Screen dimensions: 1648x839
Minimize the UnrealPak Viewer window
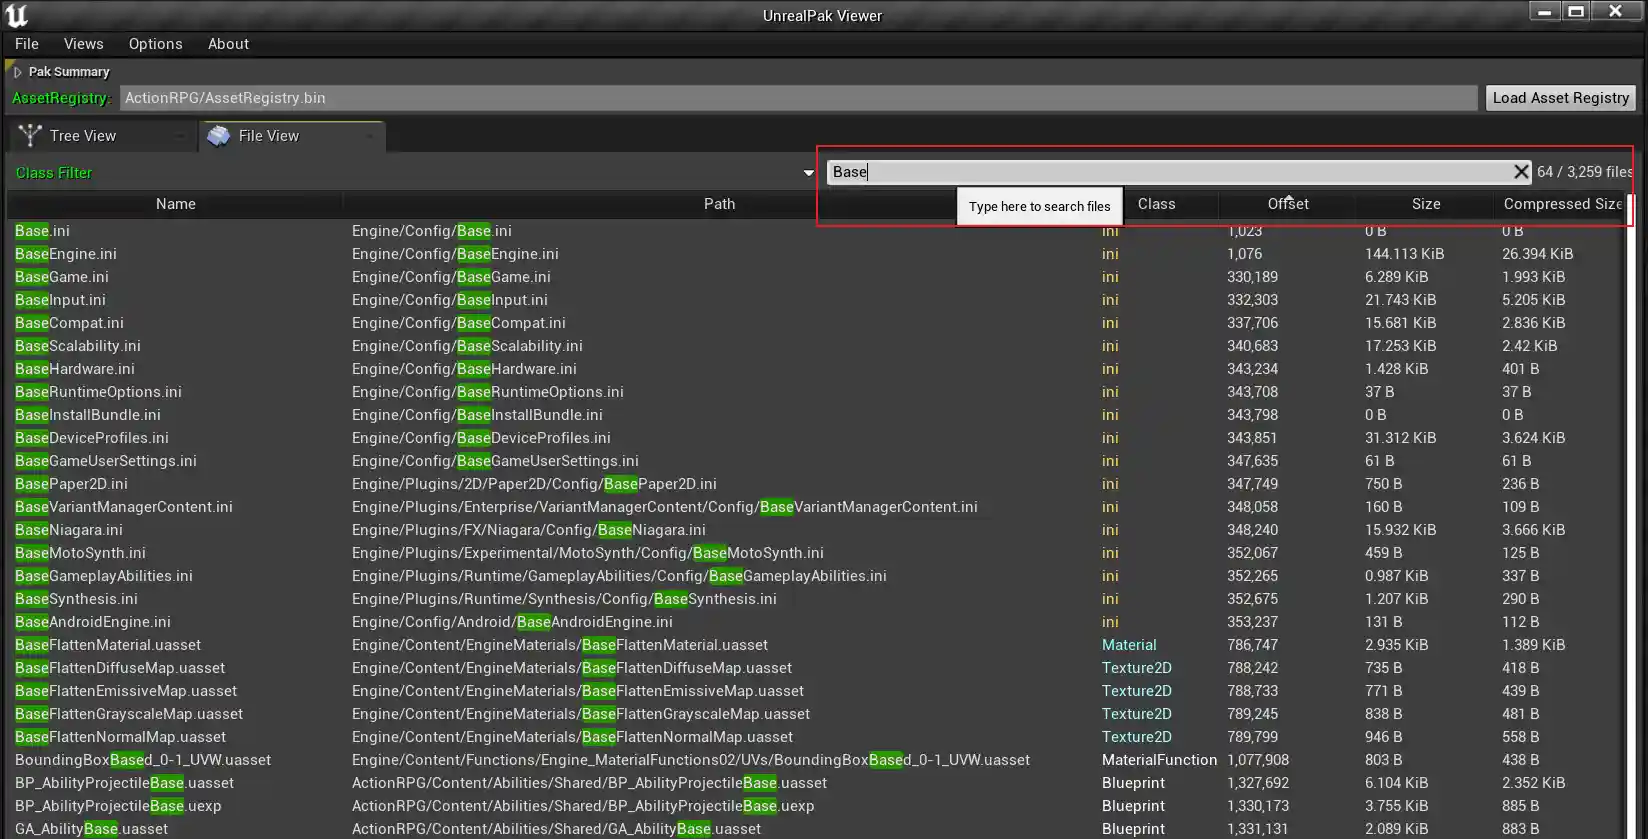pos(1545,12)
